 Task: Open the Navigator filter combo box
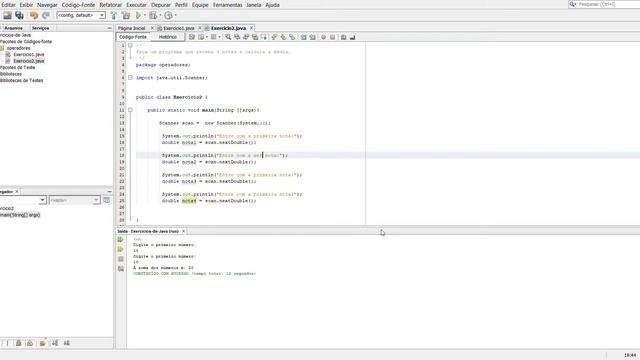click(74, 200)
